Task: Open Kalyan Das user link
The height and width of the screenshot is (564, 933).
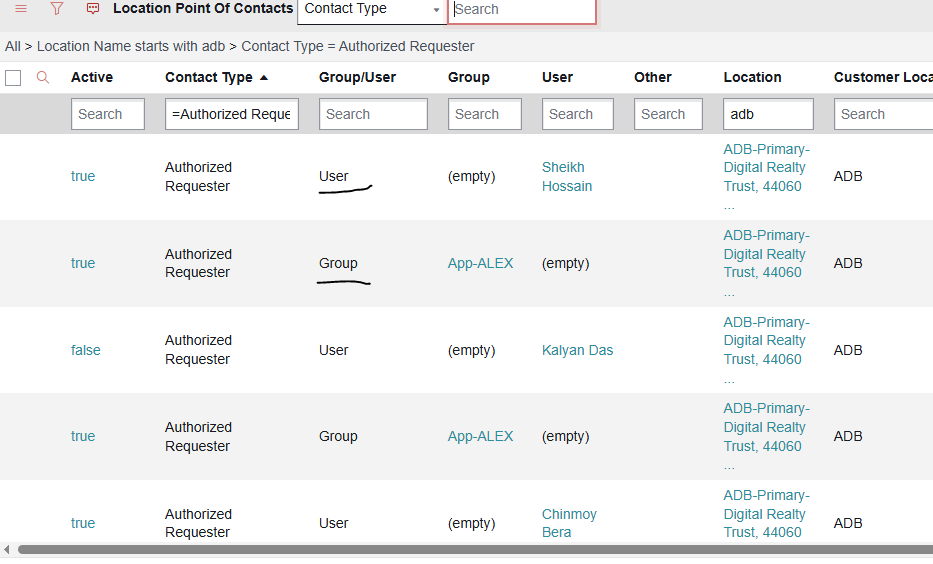Action: [x=577, y=350]
